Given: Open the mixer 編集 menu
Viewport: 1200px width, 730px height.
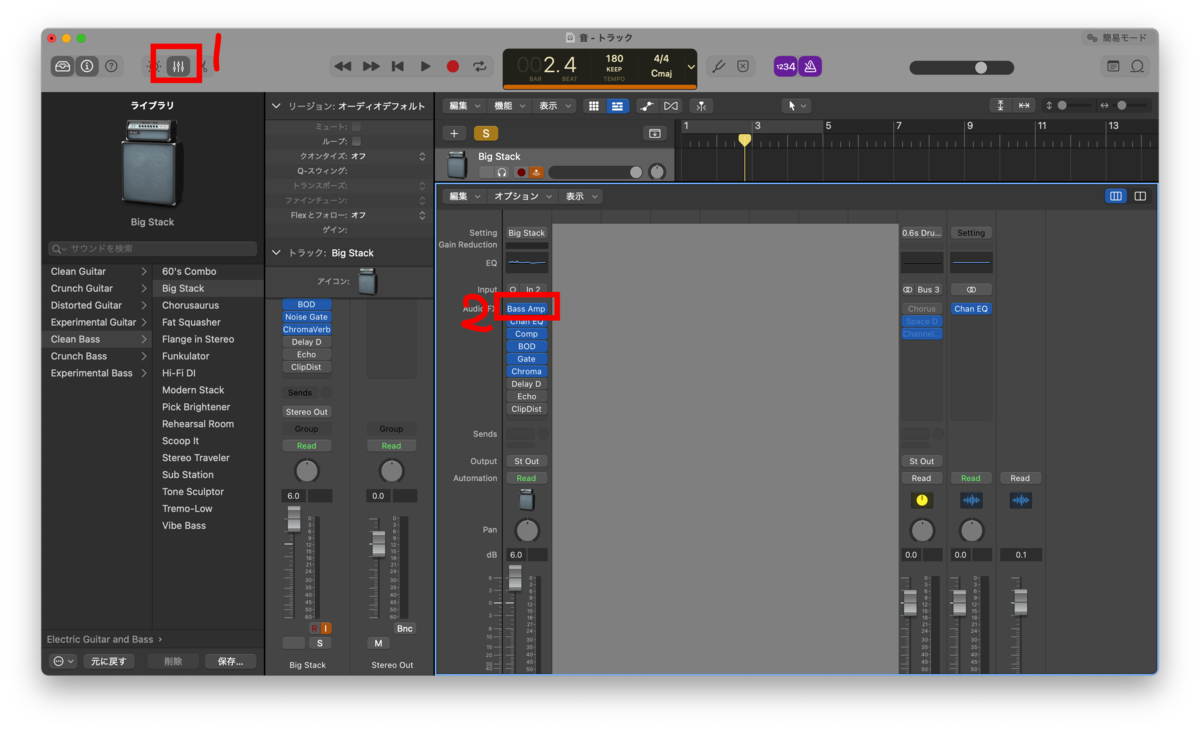Looking at the screenshot, I should click(x=463, y=196).
